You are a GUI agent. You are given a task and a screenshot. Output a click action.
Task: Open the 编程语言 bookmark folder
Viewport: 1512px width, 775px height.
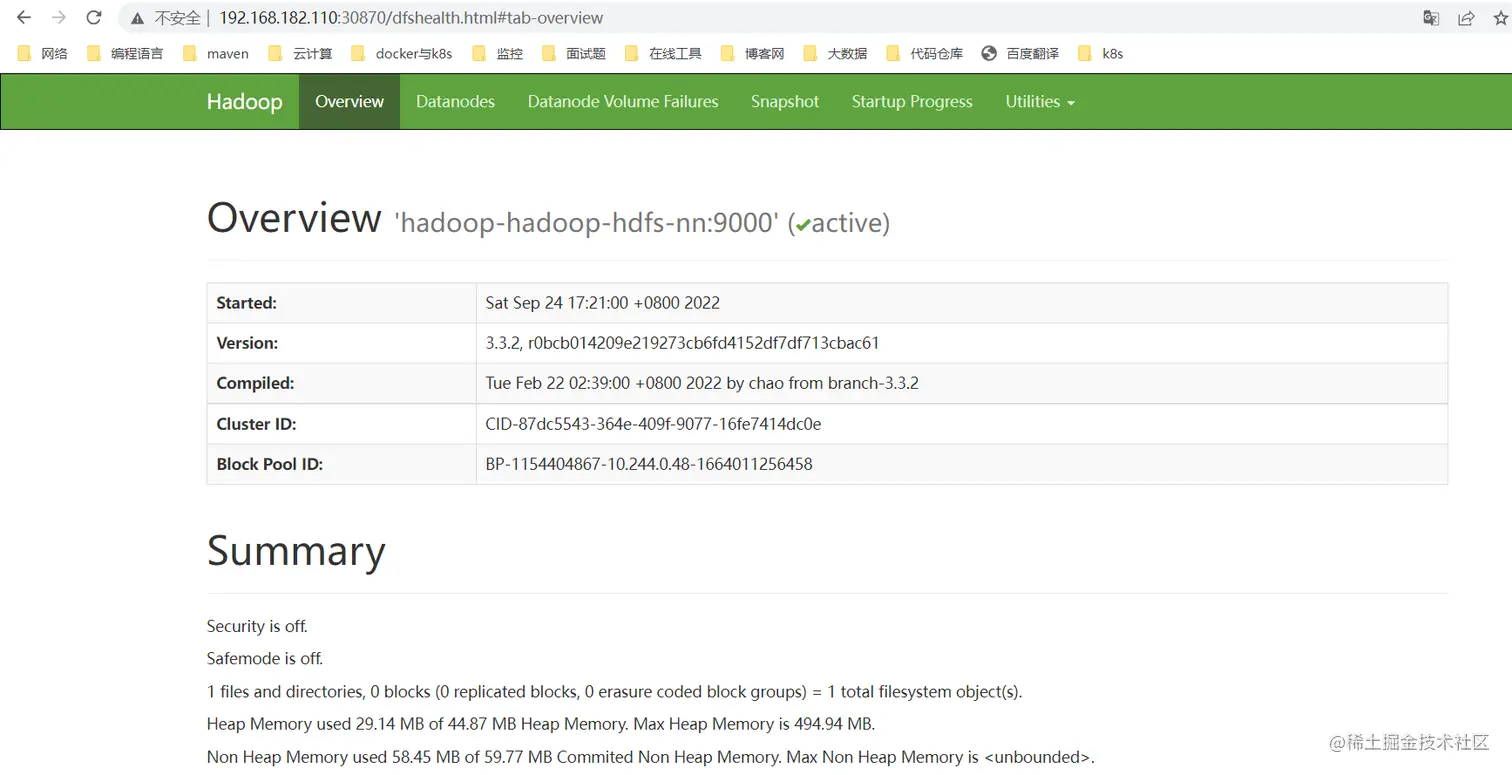click(x=125, y=54)
